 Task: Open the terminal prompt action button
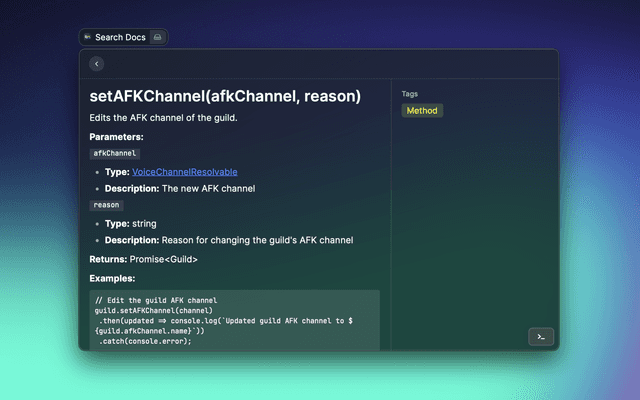tap(540, 337)
